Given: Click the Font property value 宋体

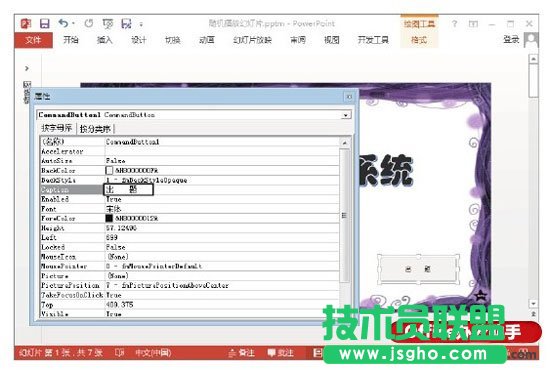Looking at the screenshot, I should 113,209.
